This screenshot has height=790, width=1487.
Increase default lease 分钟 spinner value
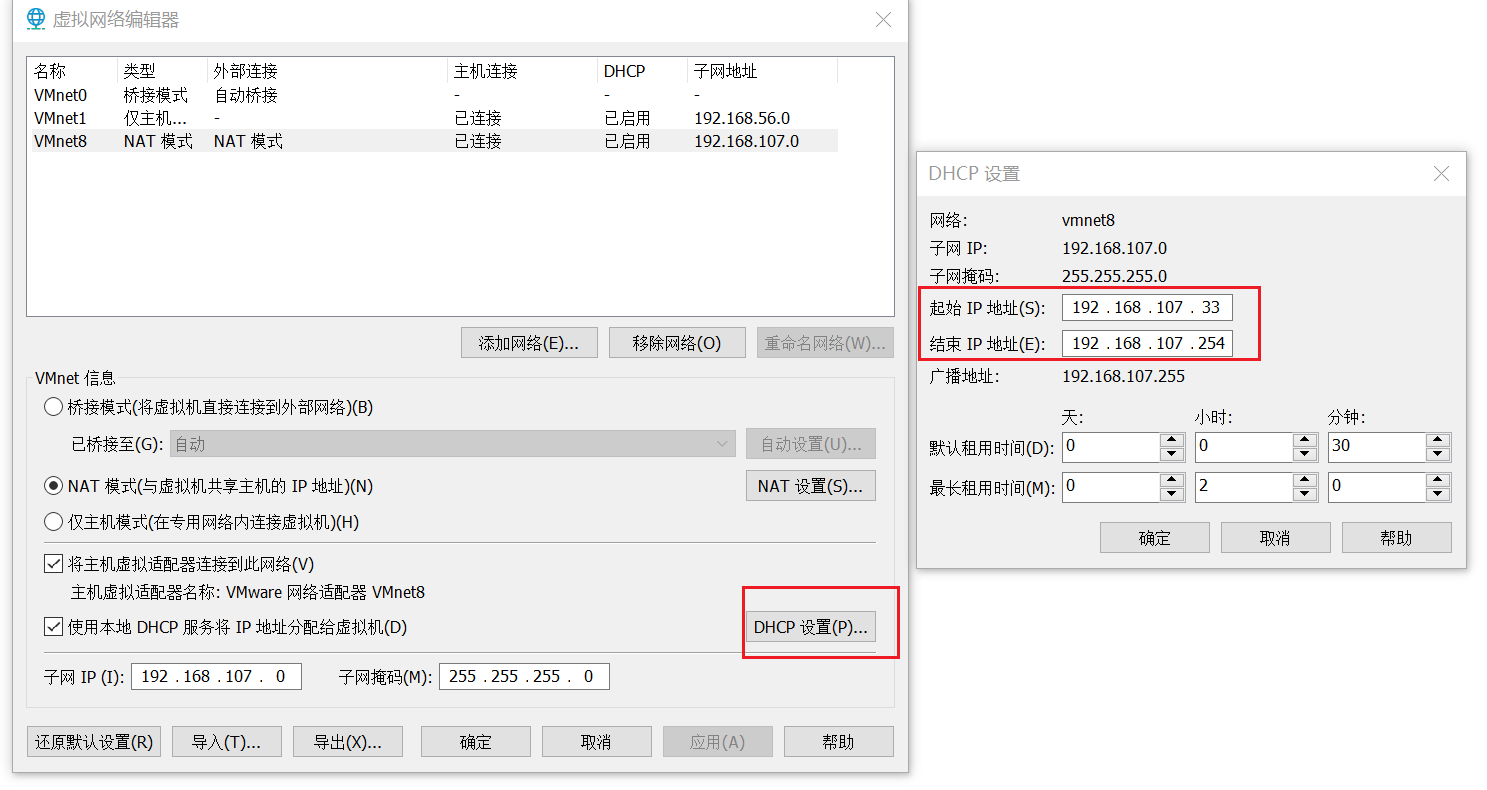(1438, 439)
